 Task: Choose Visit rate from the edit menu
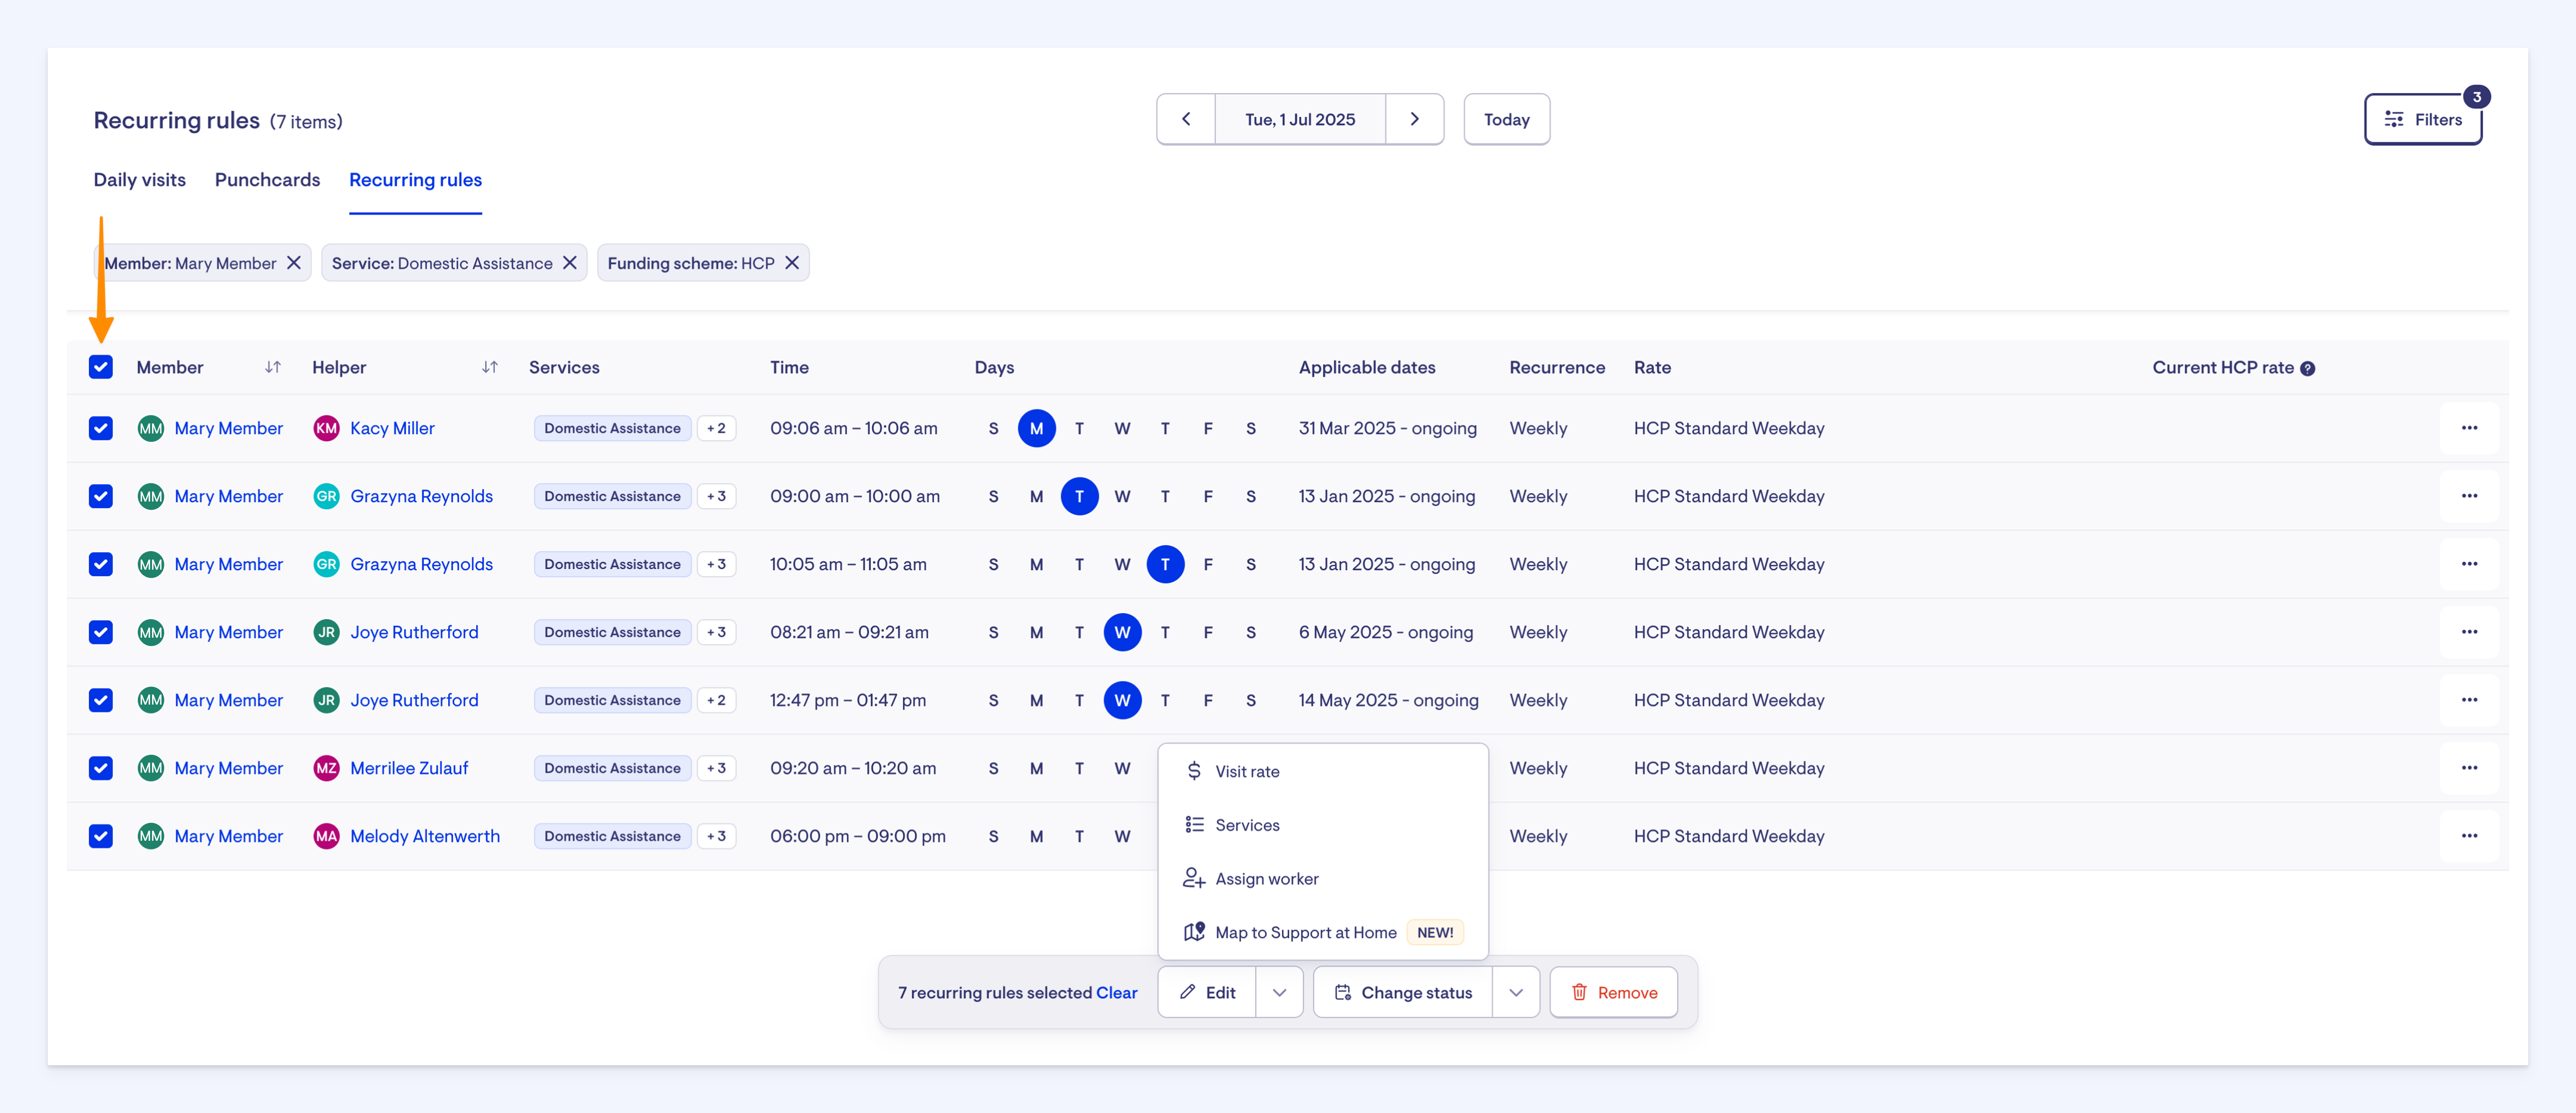pyautogui.click(x=1323, y=771)
